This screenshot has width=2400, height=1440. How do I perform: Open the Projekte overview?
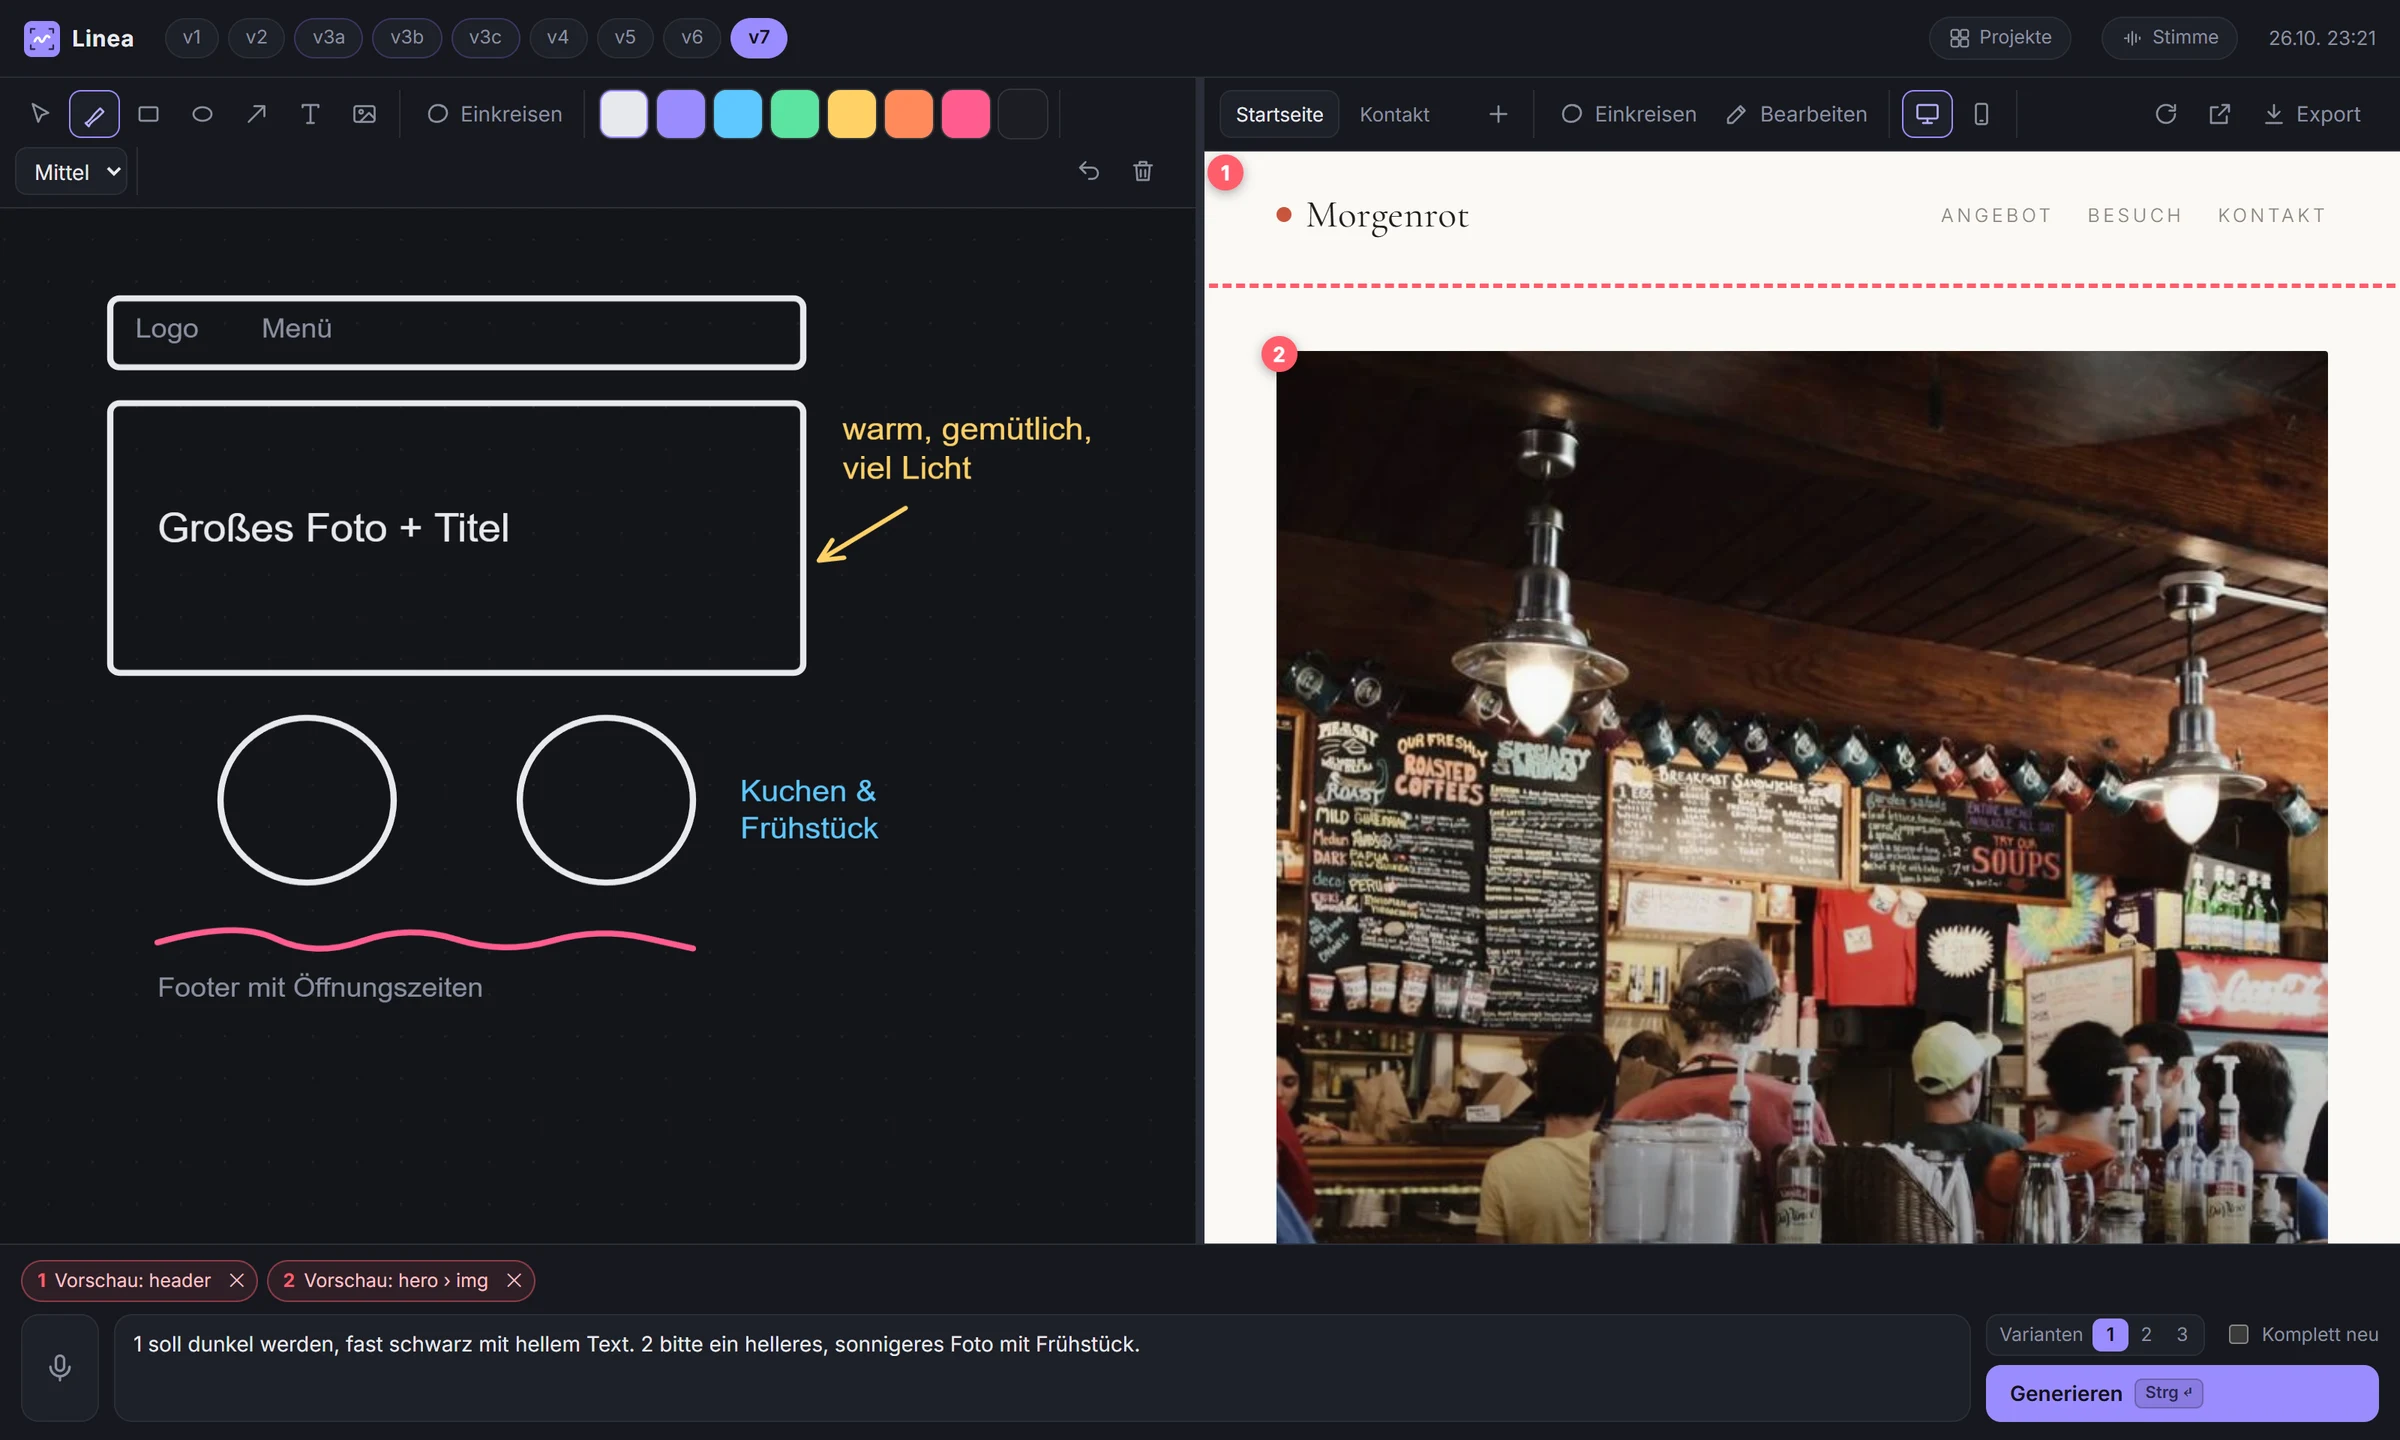tap(2000, 38)
